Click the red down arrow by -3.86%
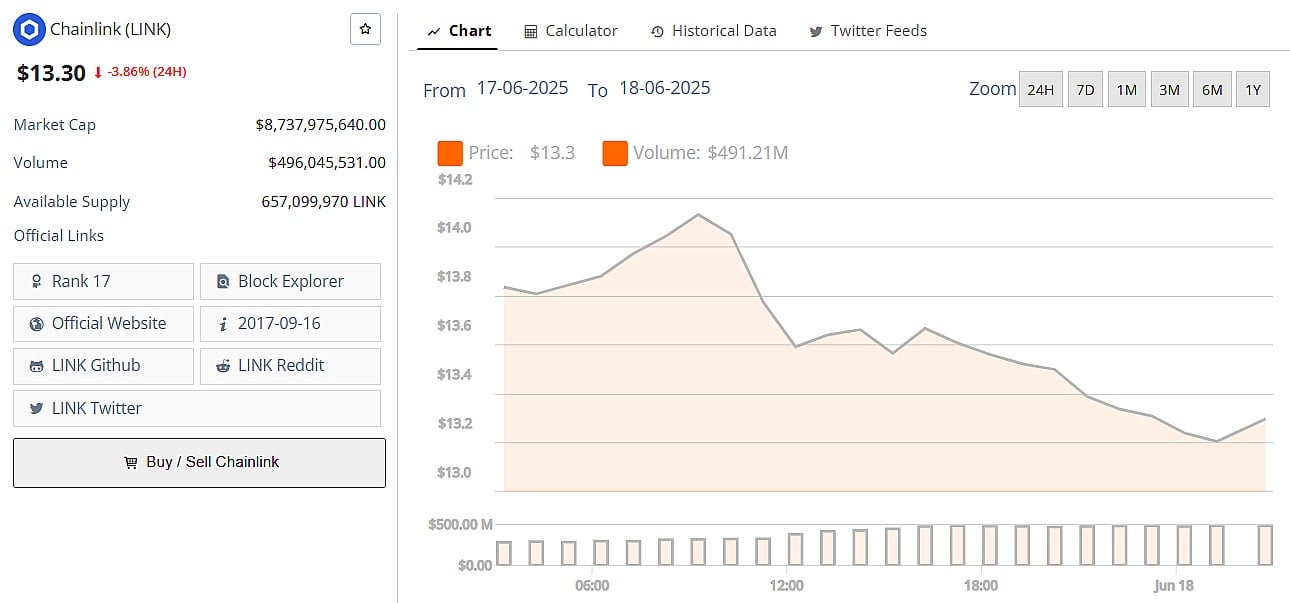The width and height of the screenshot is (1290, 603). tap(98, 72)
